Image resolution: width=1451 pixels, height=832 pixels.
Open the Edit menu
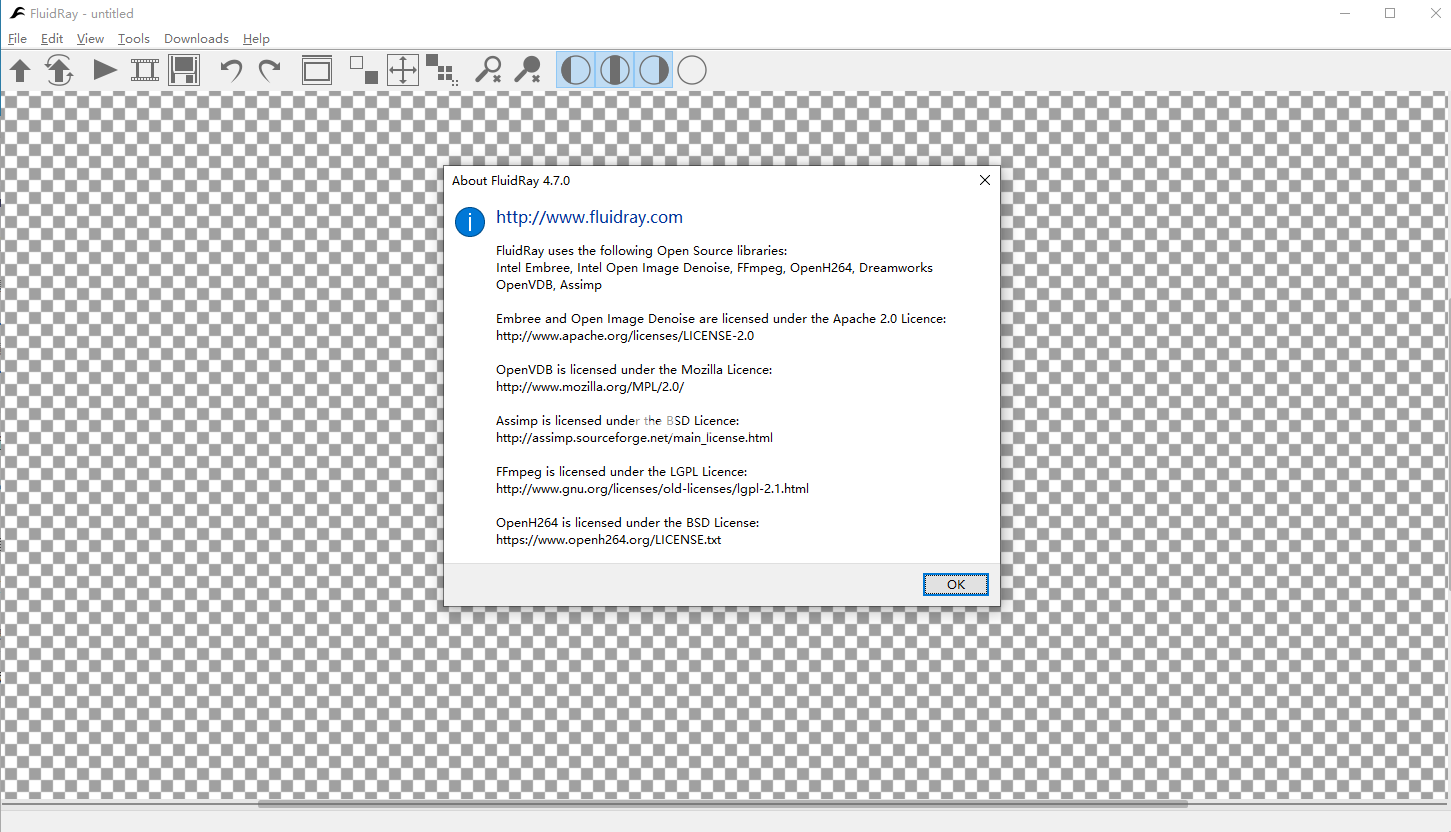tap(52, 39)
